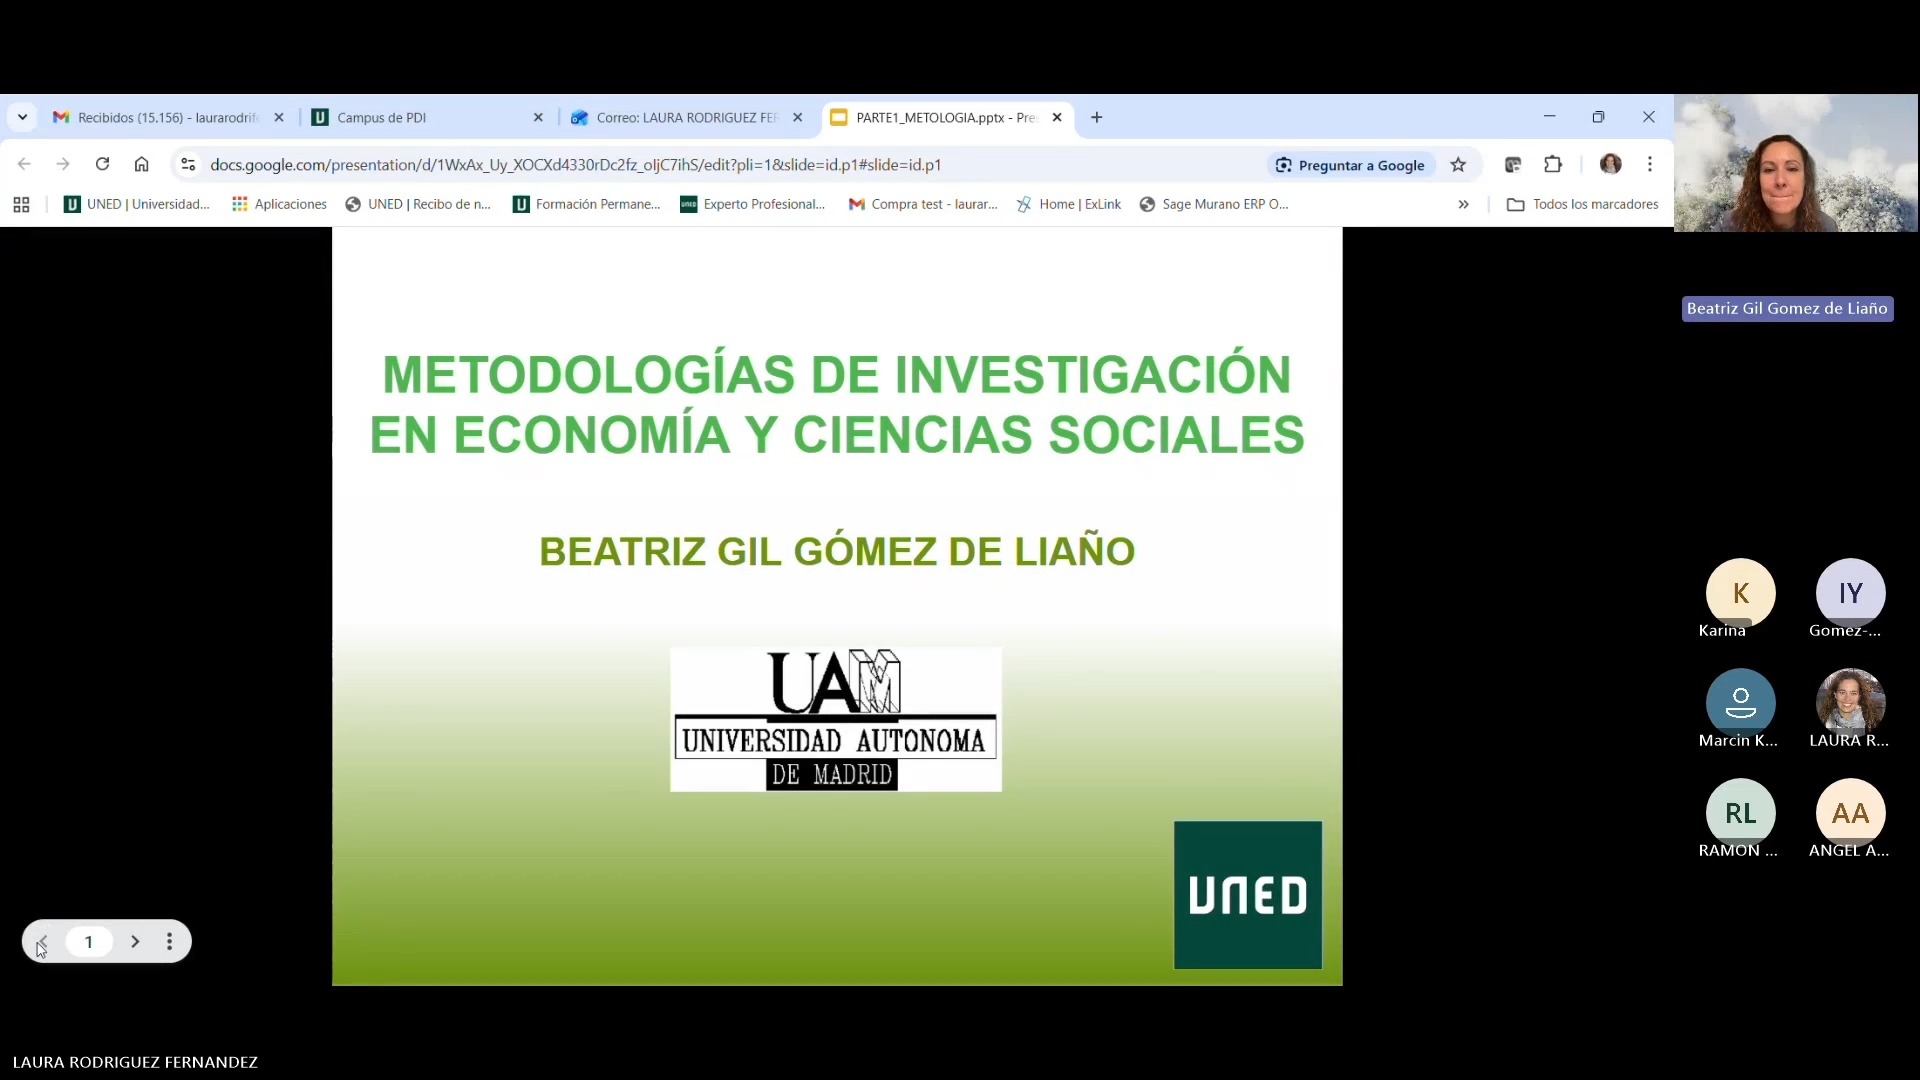The width and height of the screenshot is (1920, 1080).
Task: Click the back navigation arrow
Action: pyautogui.click(x=23, y=164)
